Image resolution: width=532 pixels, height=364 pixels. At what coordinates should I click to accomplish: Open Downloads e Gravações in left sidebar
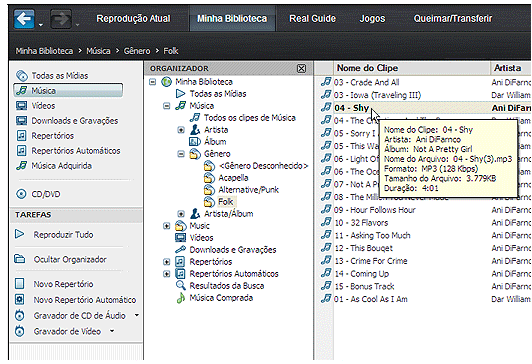[67, 121]
